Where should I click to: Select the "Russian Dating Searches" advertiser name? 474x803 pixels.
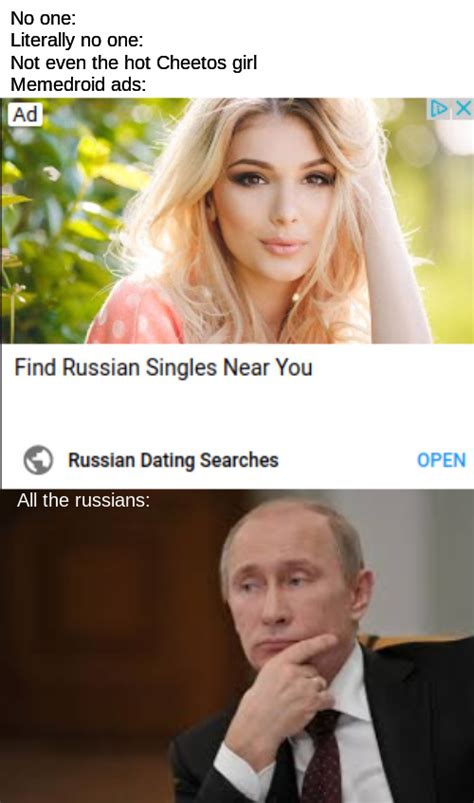(173, 460)
